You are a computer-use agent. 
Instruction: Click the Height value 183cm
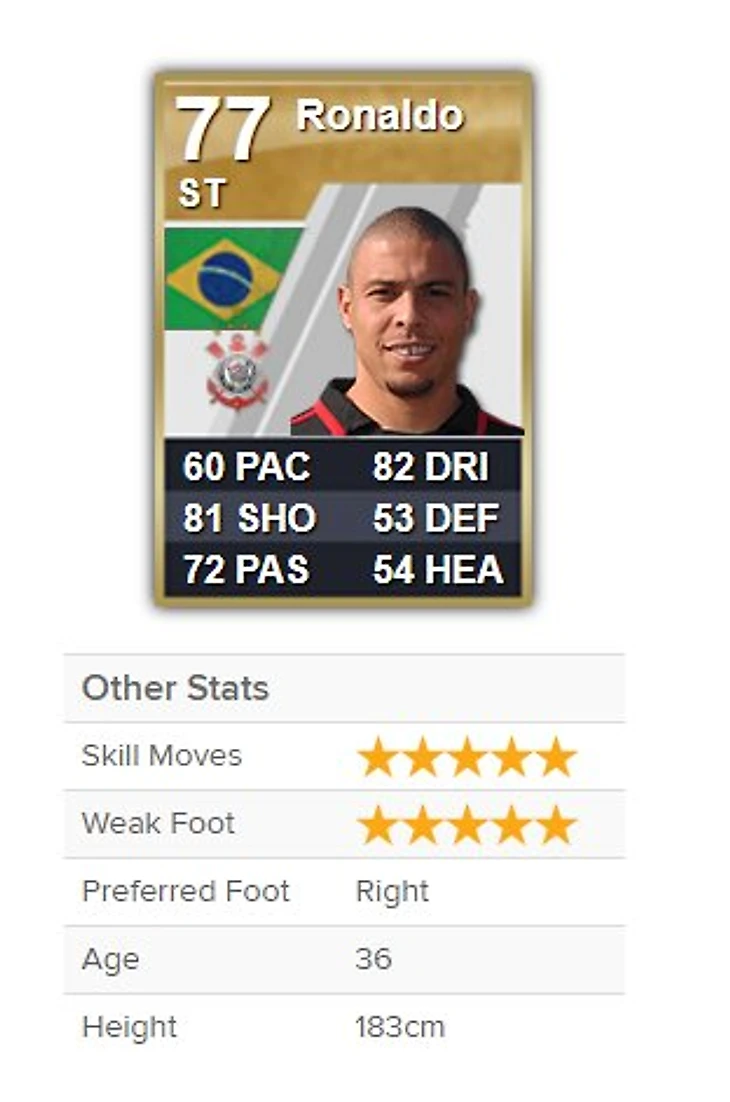(x=400, y=1027)
